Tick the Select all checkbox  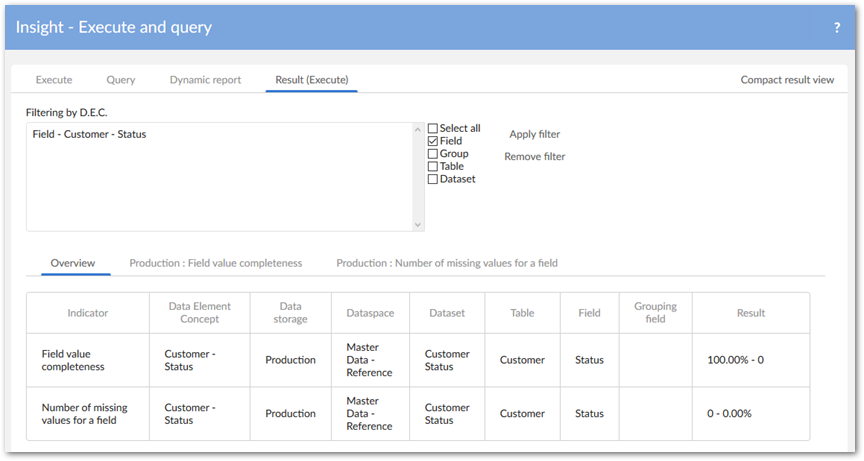433,129
